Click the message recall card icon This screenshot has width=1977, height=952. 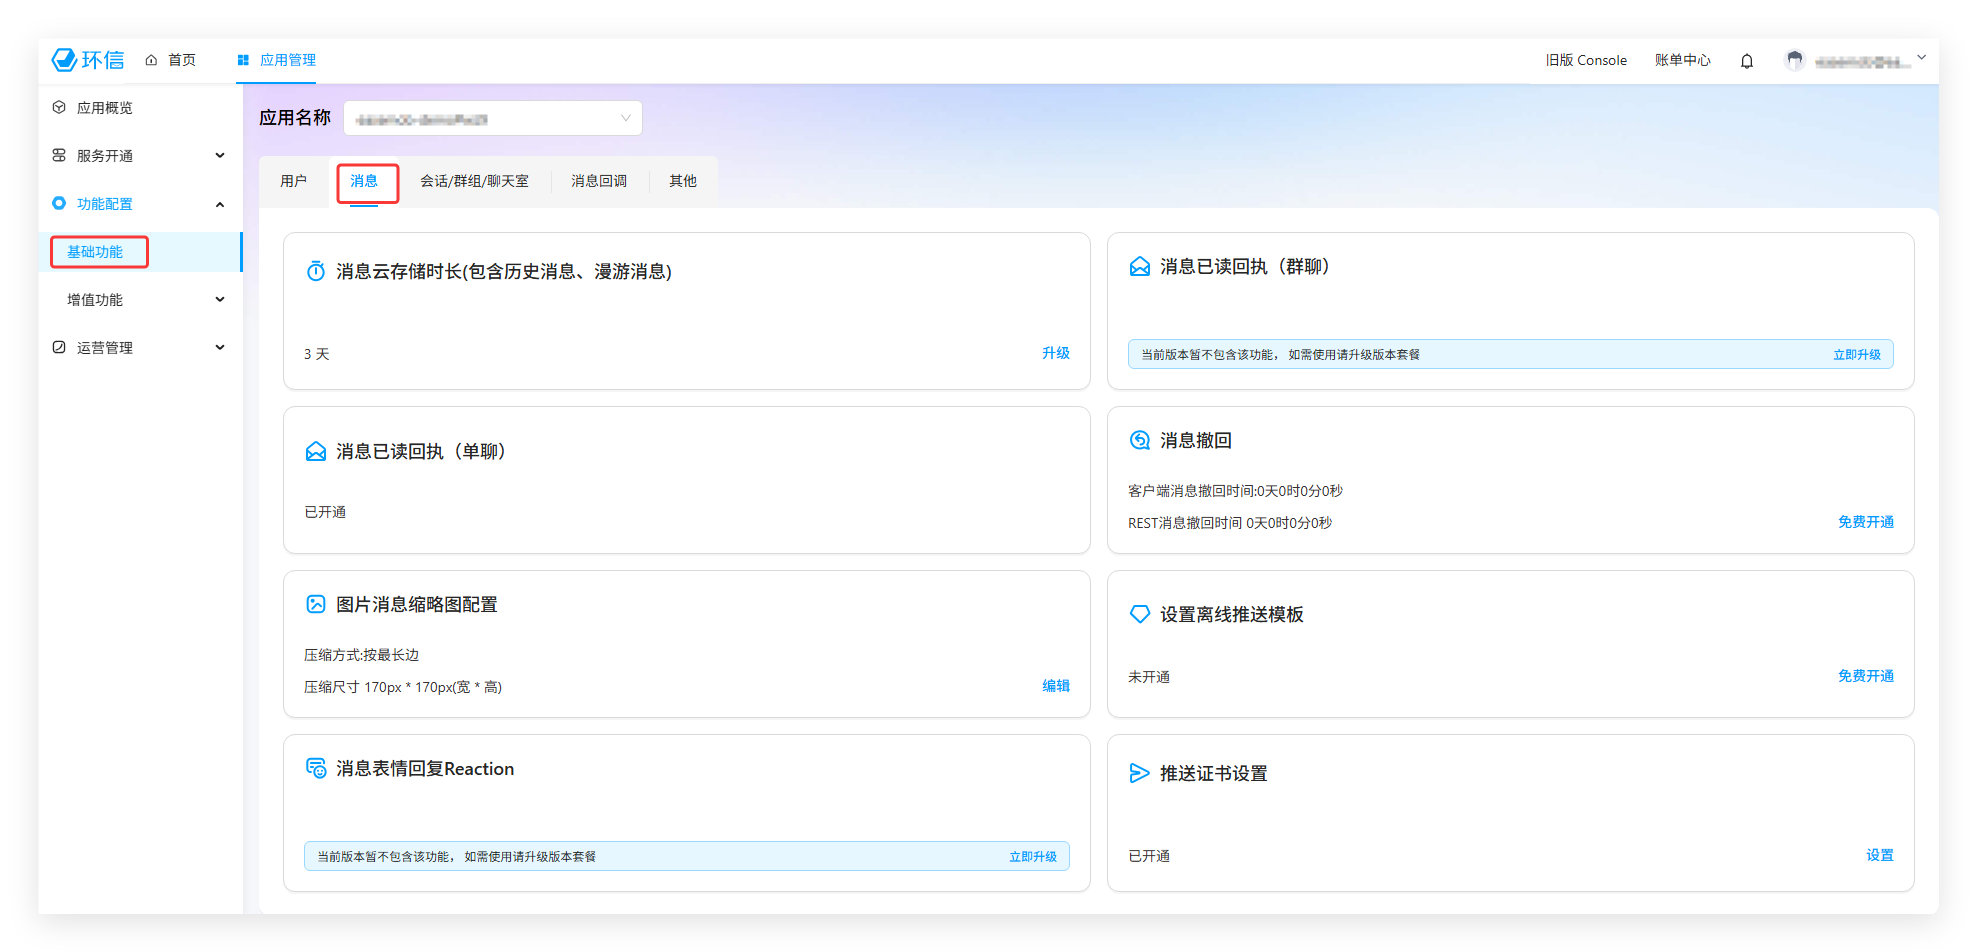(x=1139, y=441)
